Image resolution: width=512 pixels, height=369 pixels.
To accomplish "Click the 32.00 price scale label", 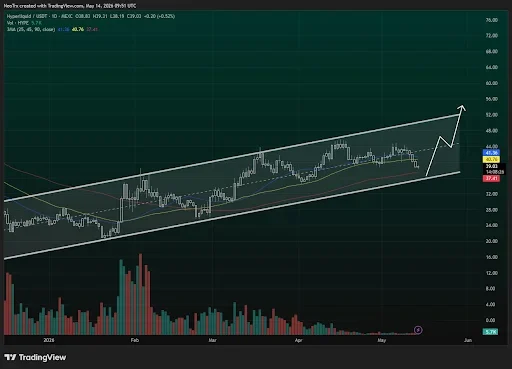I will point(492,194).
